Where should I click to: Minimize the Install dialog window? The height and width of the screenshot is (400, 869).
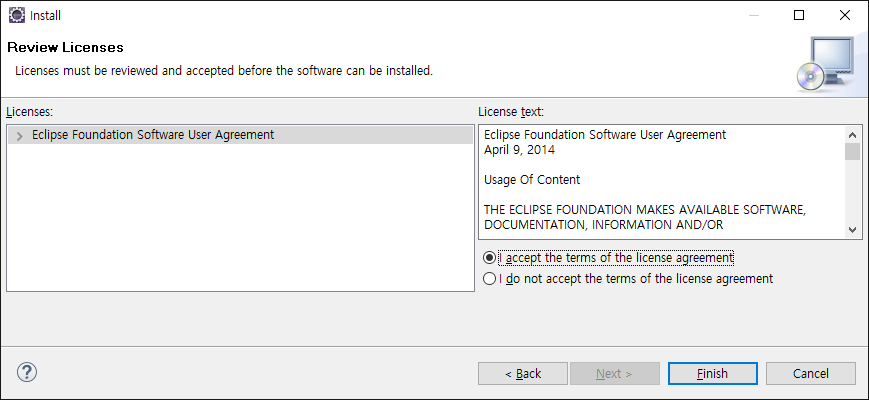[x=753, y=15]
